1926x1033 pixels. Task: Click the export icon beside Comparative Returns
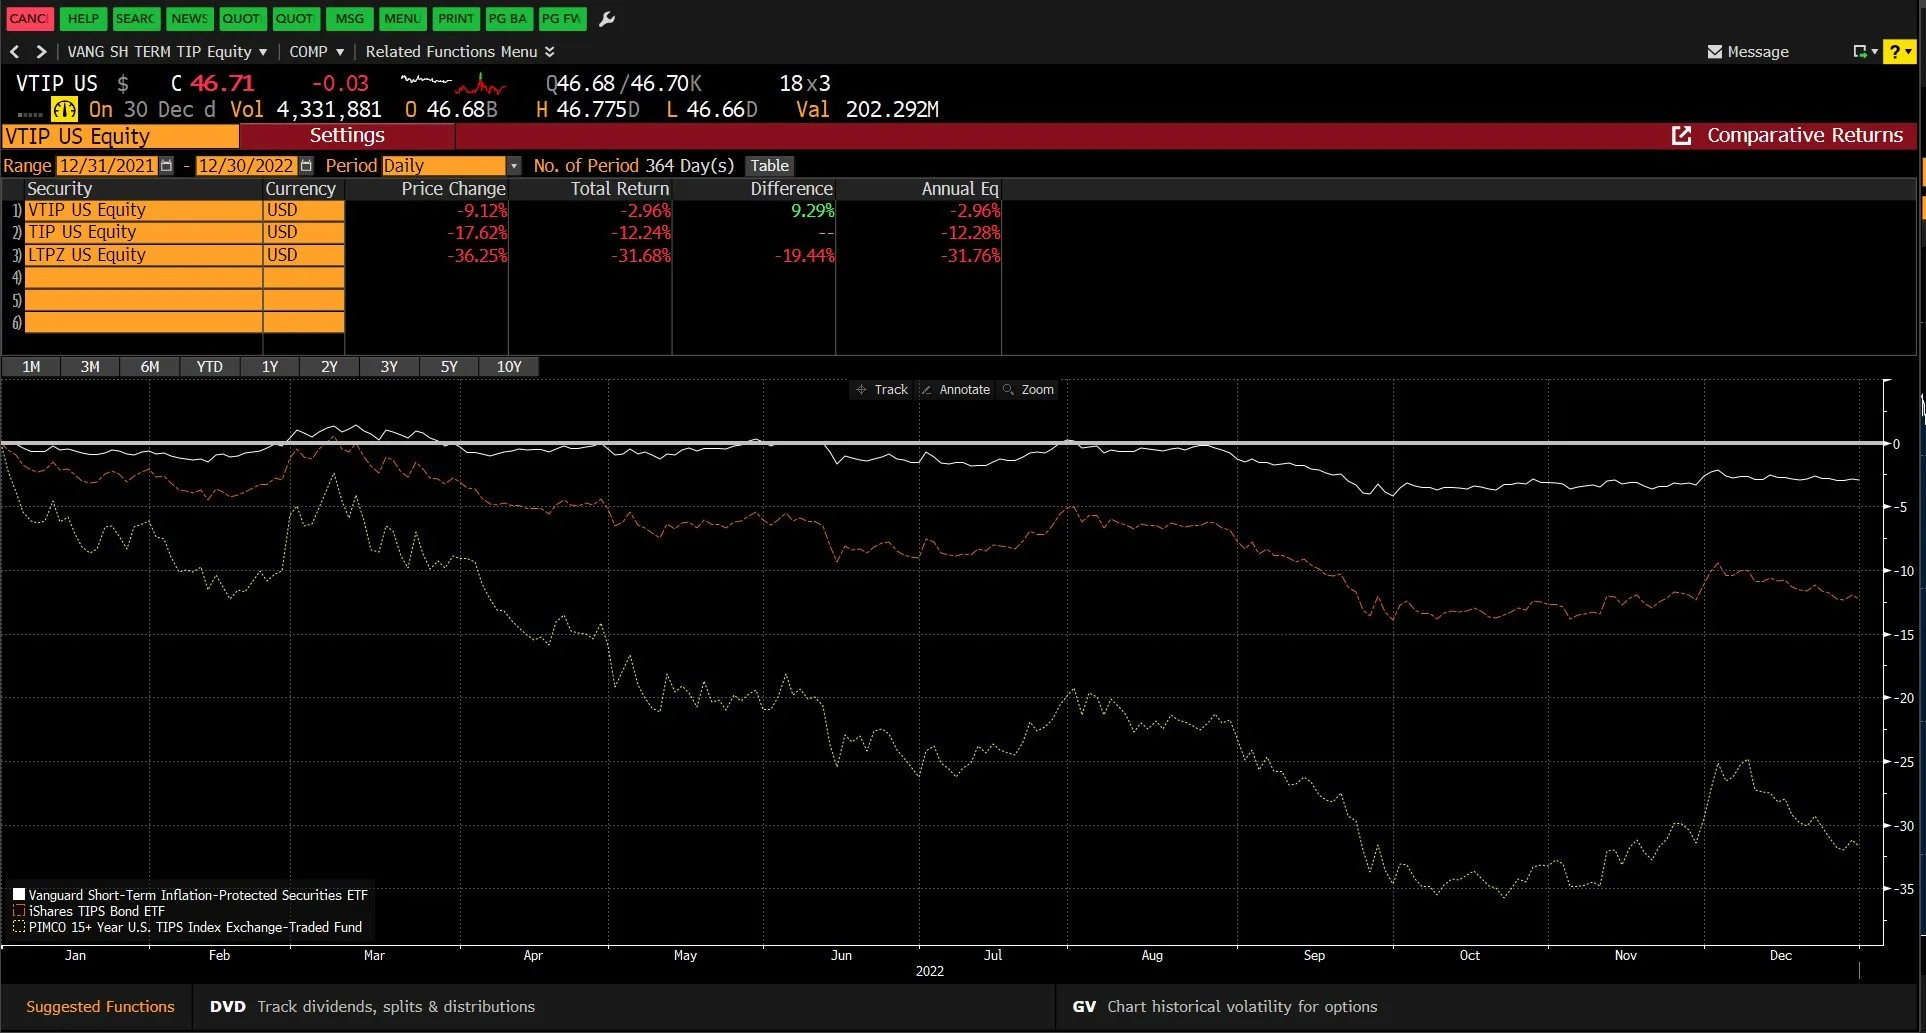[1682, 135]
